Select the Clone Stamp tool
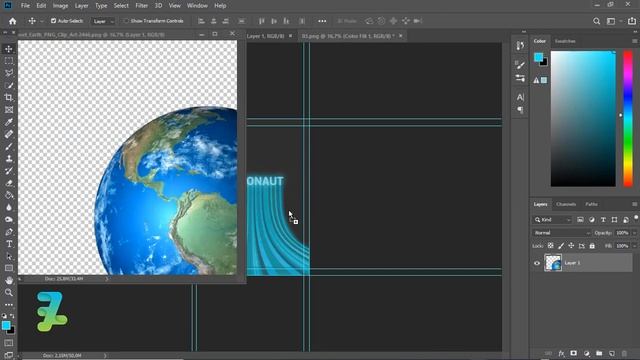The height and width of the screenshot is (360, 640). tap(9, 159)
